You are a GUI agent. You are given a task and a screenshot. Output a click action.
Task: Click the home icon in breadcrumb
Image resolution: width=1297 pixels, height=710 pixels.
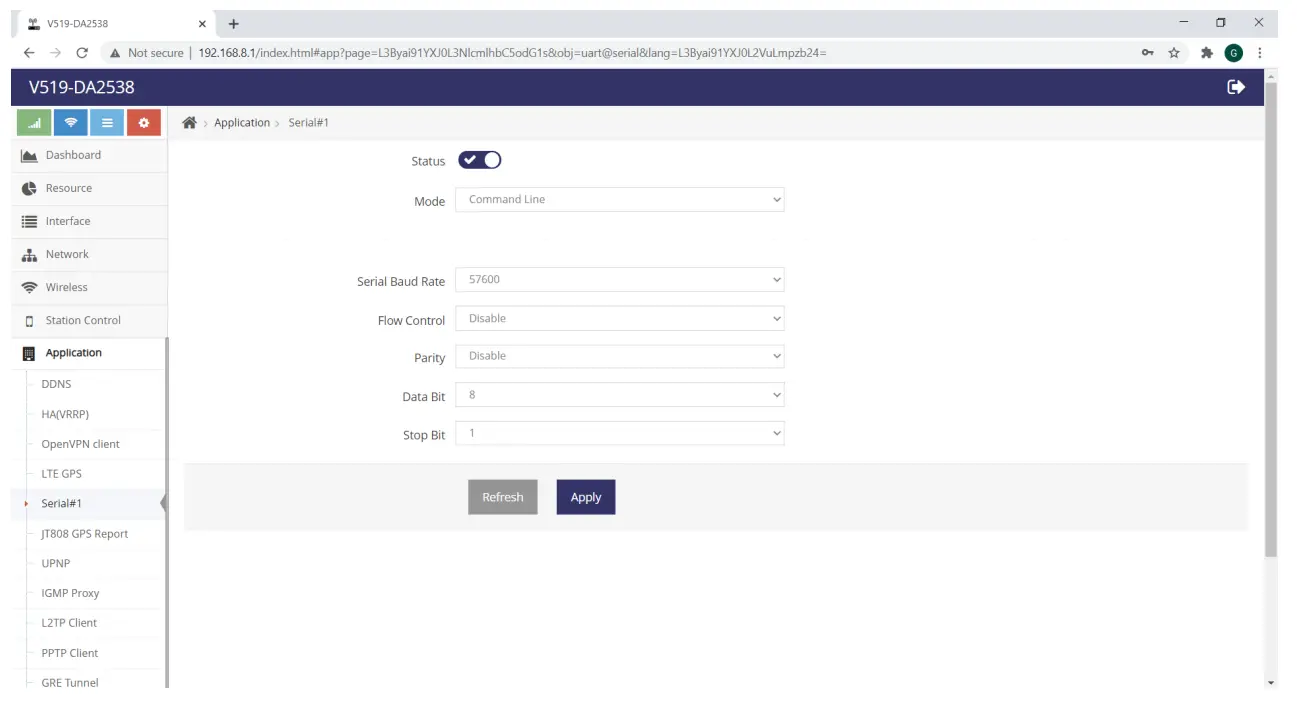(x=189, y=122)
